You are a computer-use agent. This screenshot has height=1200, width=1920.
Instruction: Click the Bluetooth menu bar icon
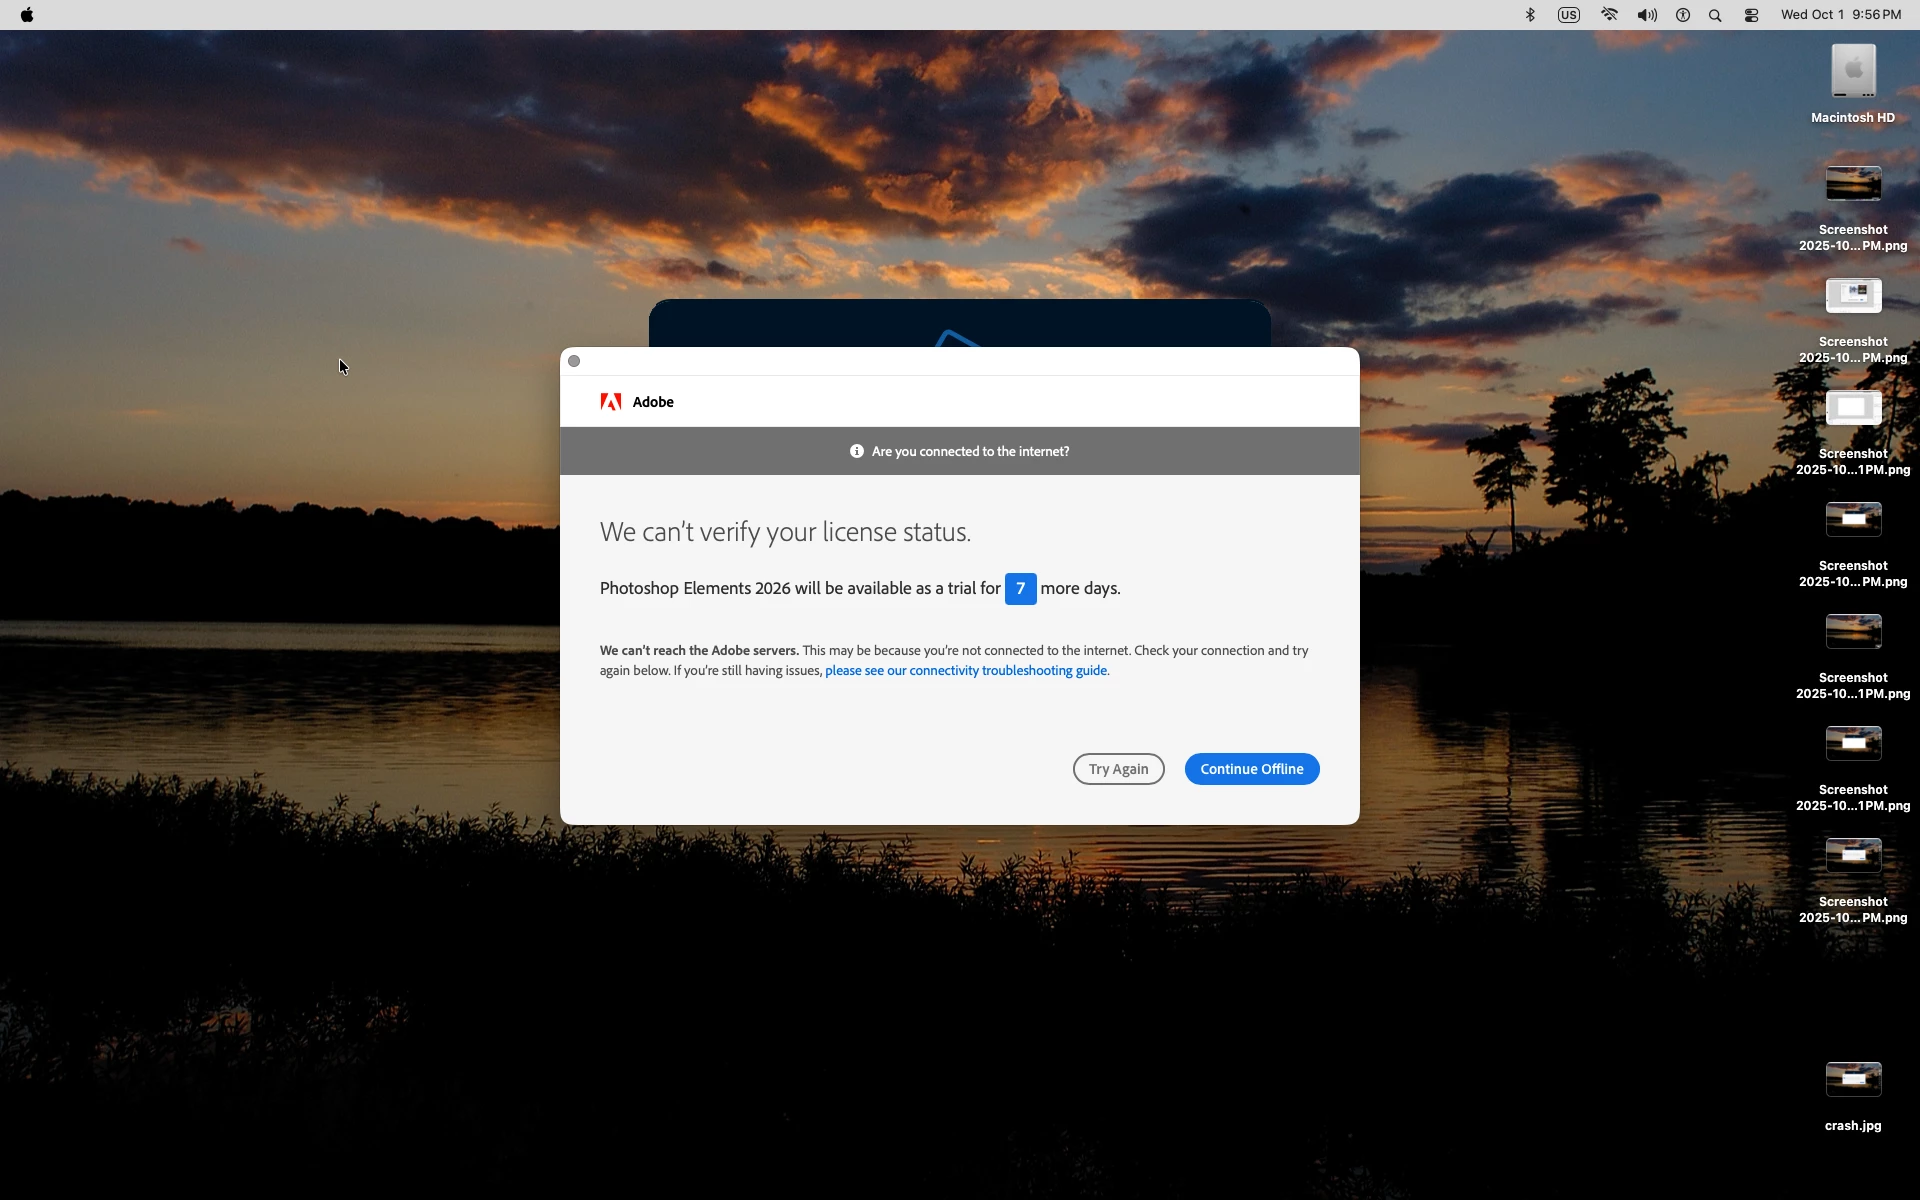pos(1530,15)
